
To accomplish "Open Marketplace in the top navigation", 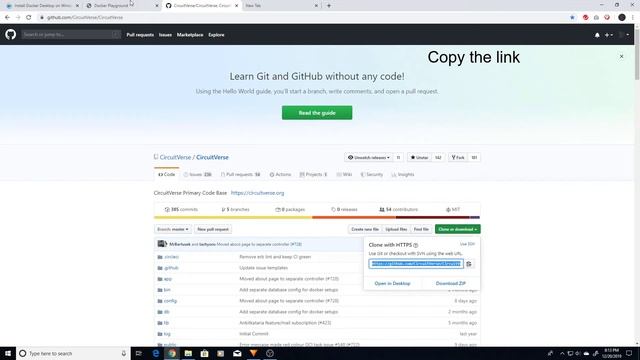I will coord(190,35).
